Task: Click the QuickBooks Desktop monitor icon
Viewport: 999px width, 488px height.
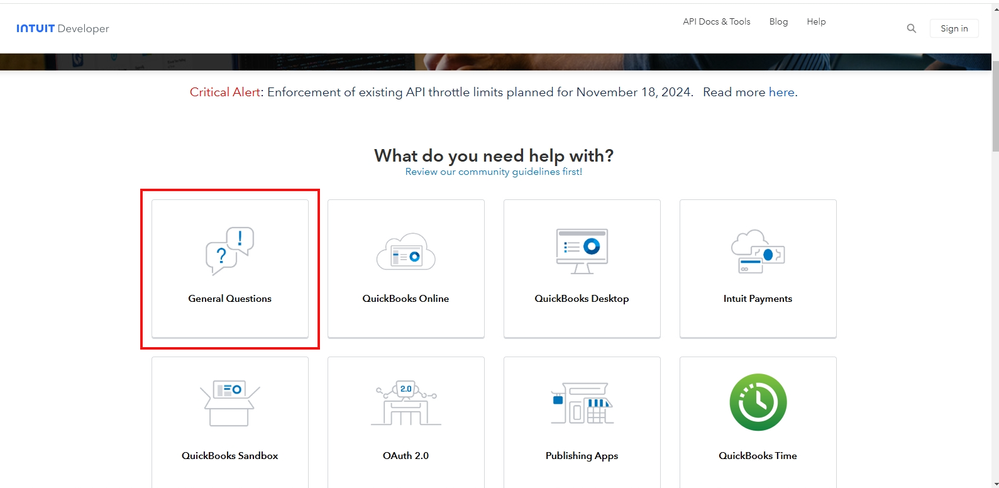Action: pyautogui.click(x=582, y=251)
